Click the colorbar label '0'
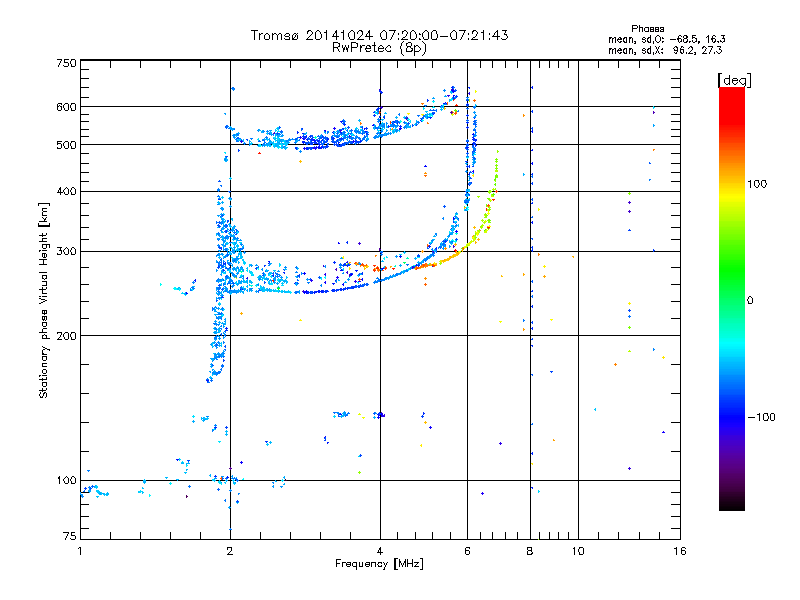 (750, 301)
